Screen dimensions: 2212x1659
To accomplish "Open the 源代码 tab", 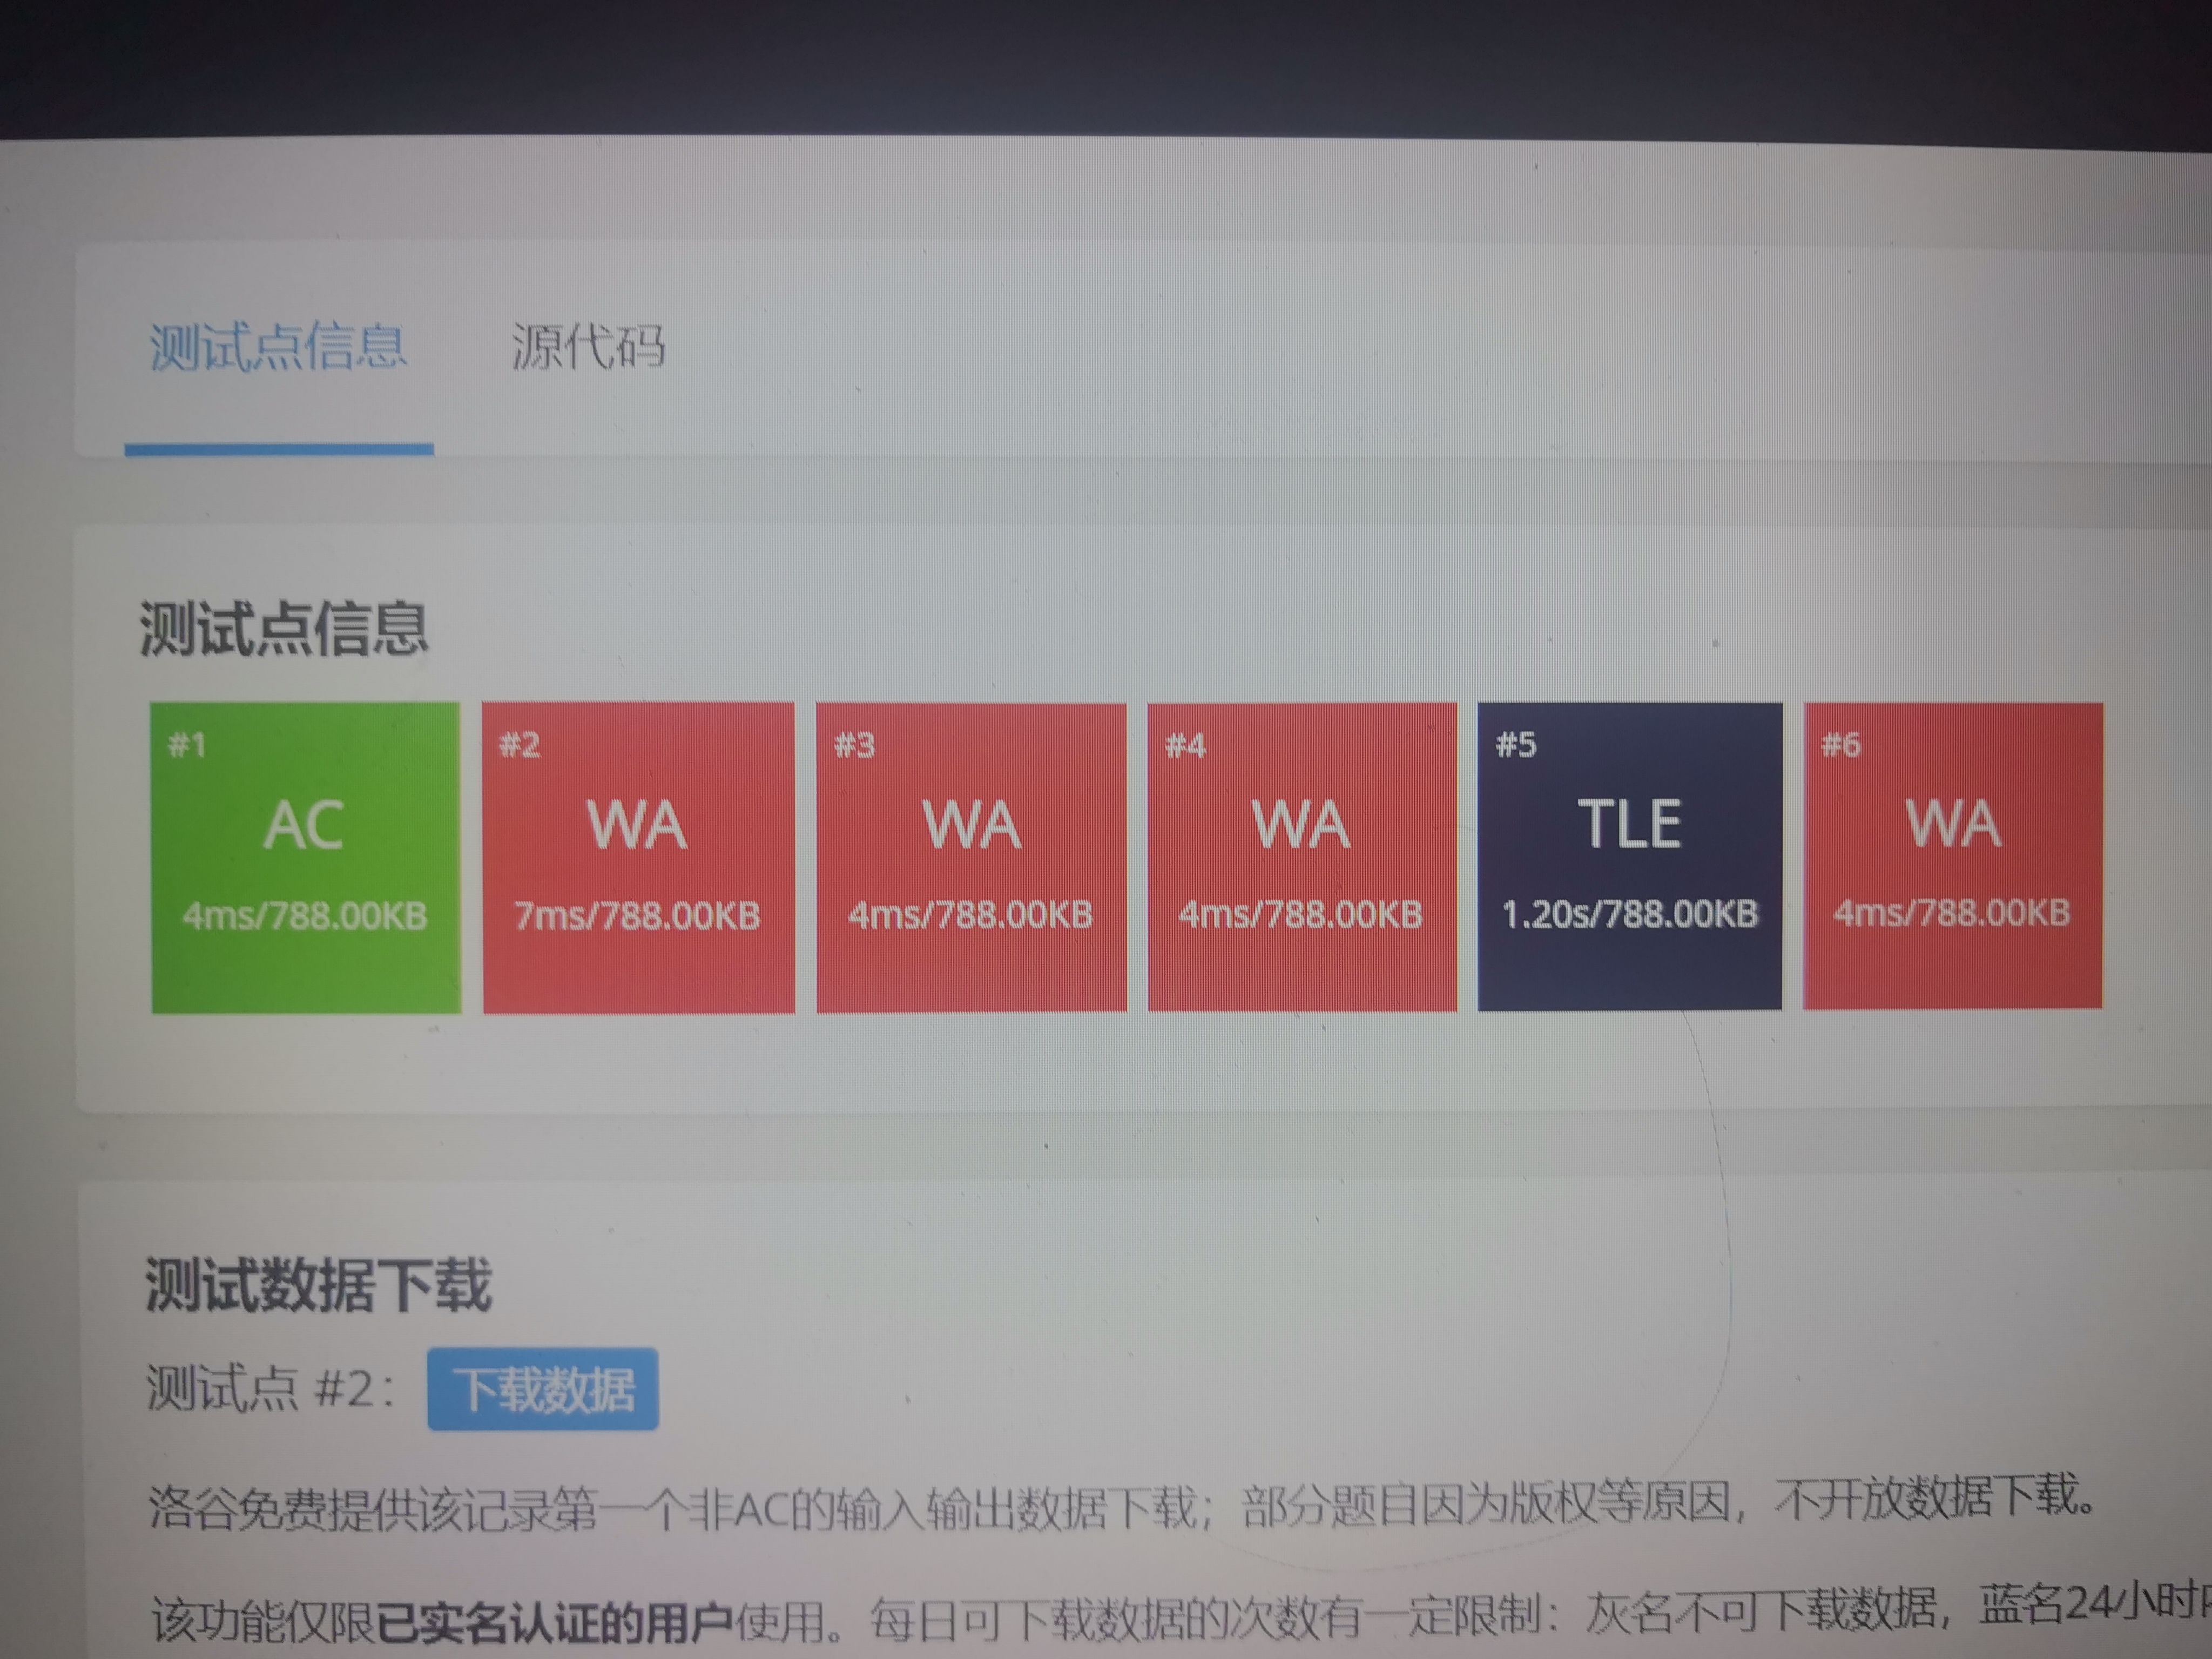I will 588,347.
